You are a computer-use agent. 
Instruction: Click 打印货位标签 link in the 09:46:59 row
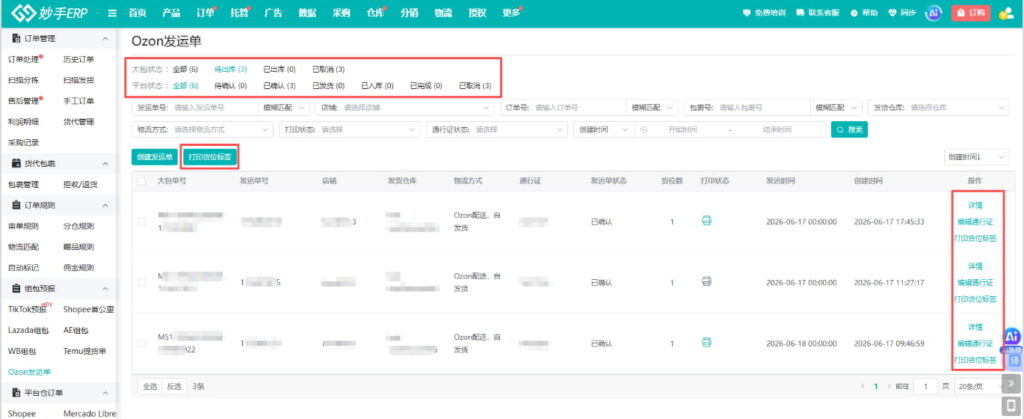click(975, 360)
